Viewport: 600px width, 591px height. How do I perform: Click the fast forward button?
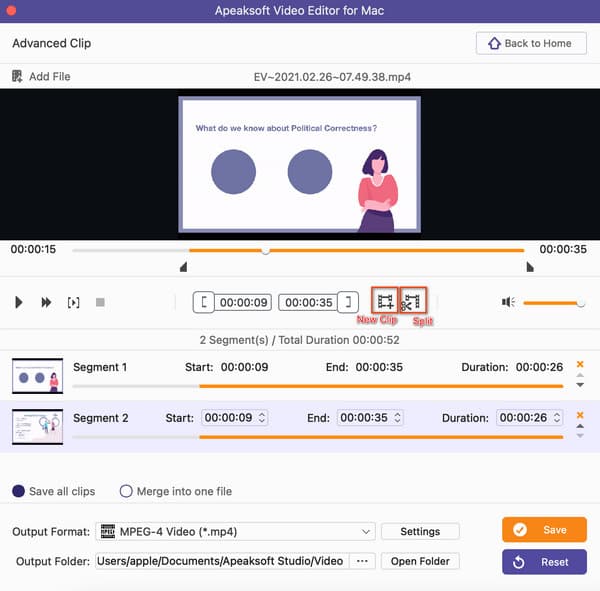46,302
